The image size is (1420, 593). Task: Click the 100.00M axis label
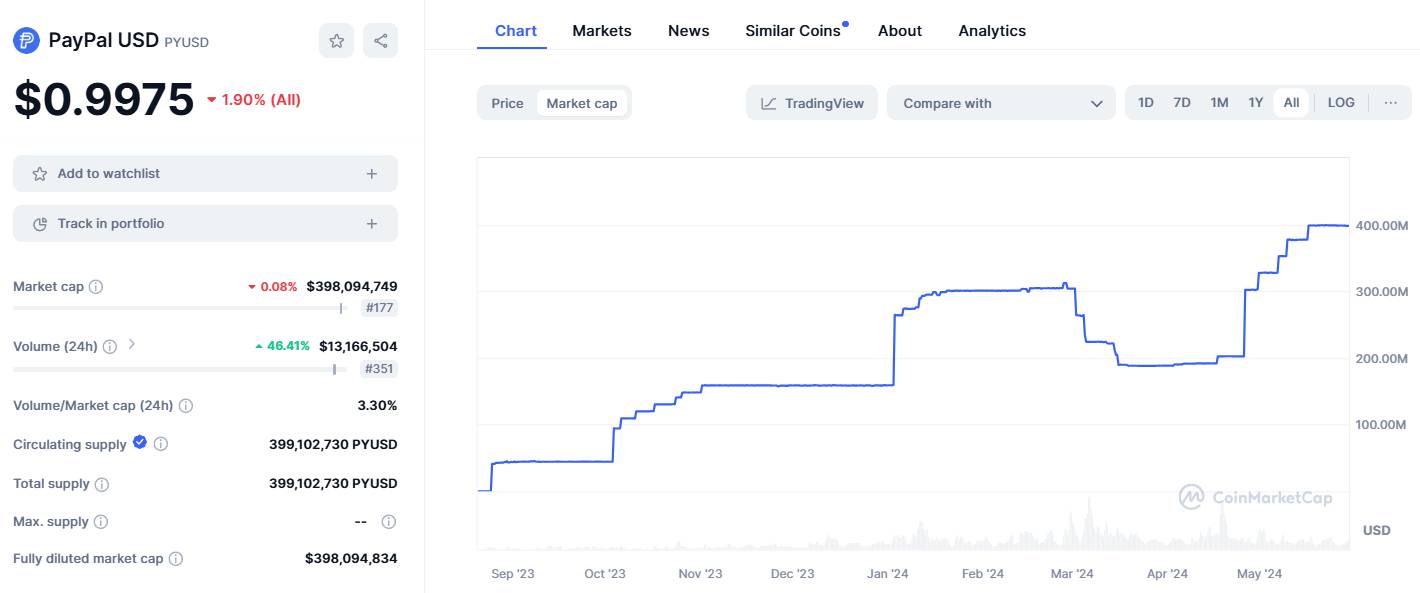click(x=1382, y=425)
